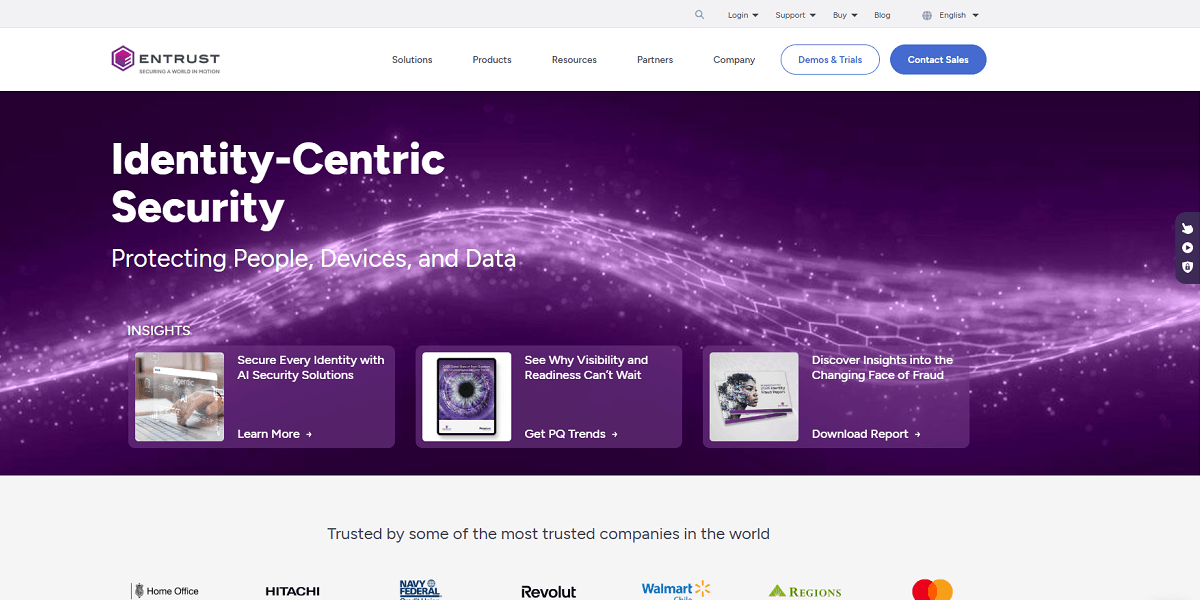Click the pointing hand icon in side panel
The width and height of the screenshot is (1200, 600).
[x=1187, y=228]
